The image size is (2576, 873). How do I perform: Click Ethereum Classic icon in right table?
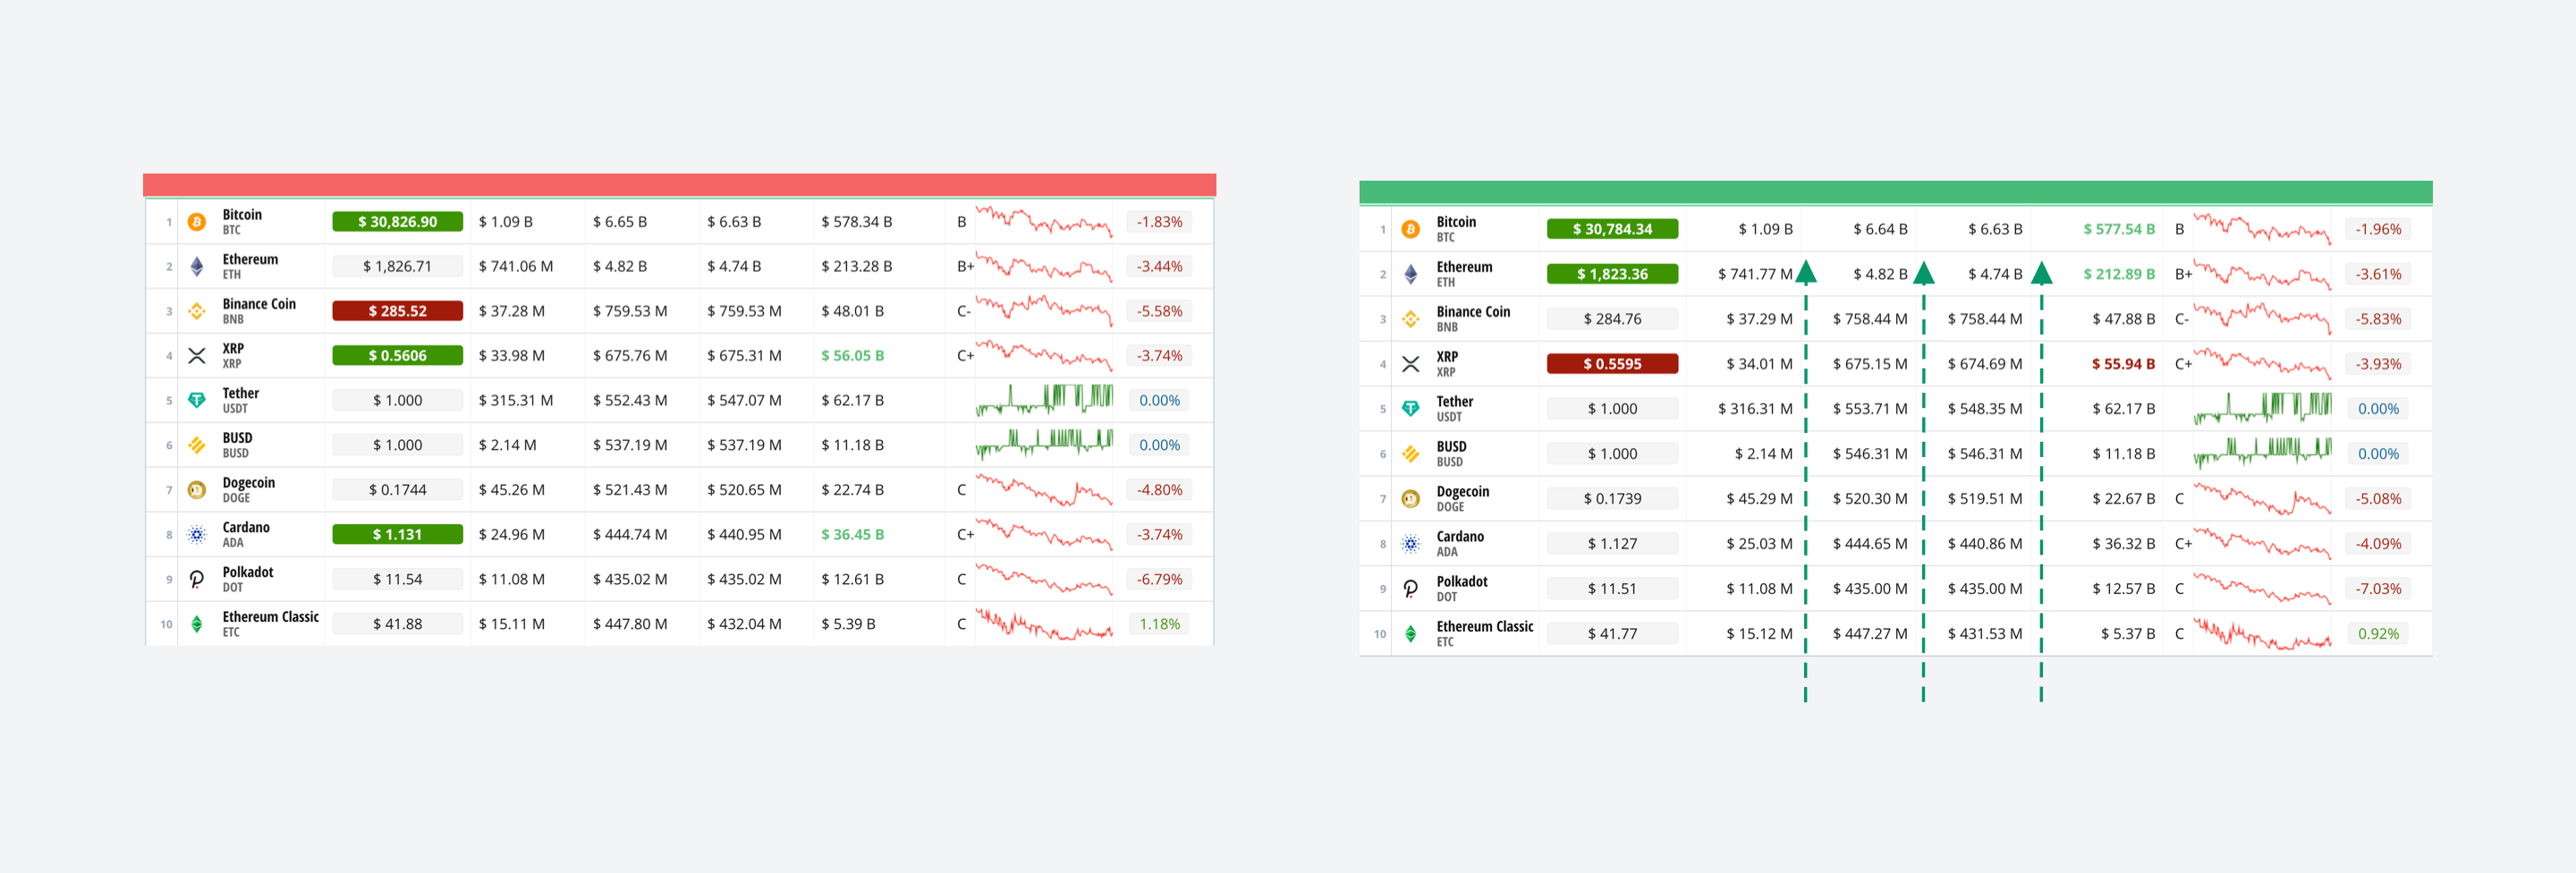(x=1411, y=634)
